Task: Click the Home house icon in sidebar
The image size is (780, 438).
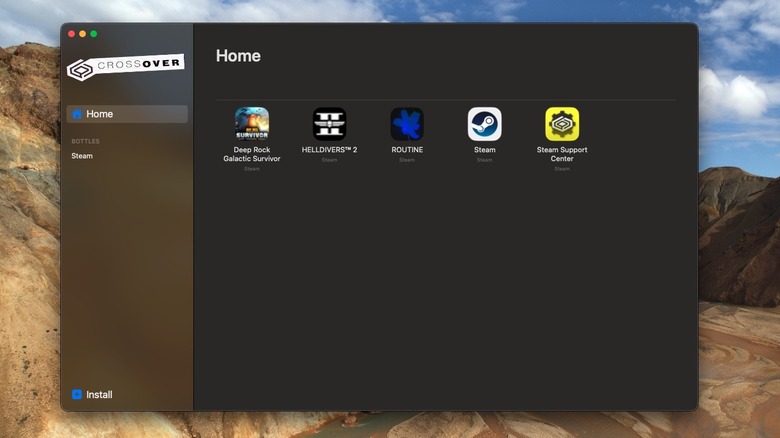Action: click(x=77, y=114)
